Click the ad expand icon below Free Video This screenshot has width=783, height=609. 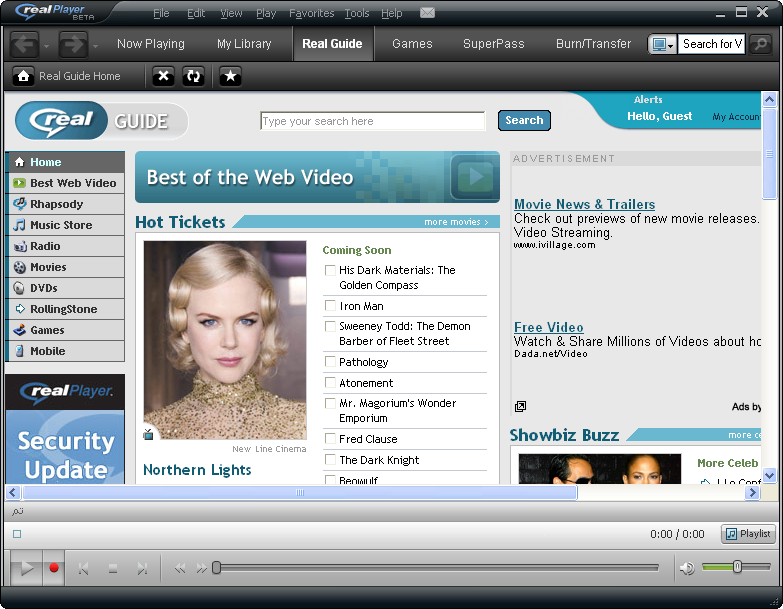[x=520, y=406]
